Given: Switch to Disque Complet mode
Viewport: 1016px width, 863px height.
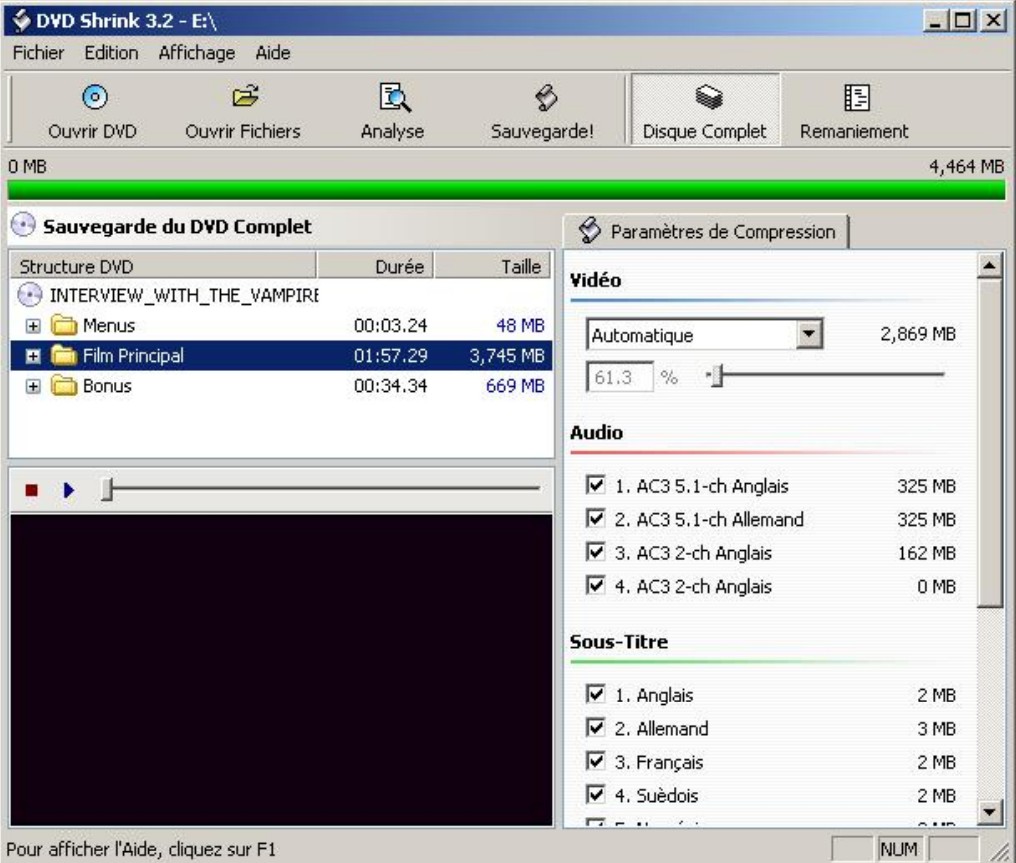Looking at the screenshot, I should pyautogui.click(x=705, y=109).
